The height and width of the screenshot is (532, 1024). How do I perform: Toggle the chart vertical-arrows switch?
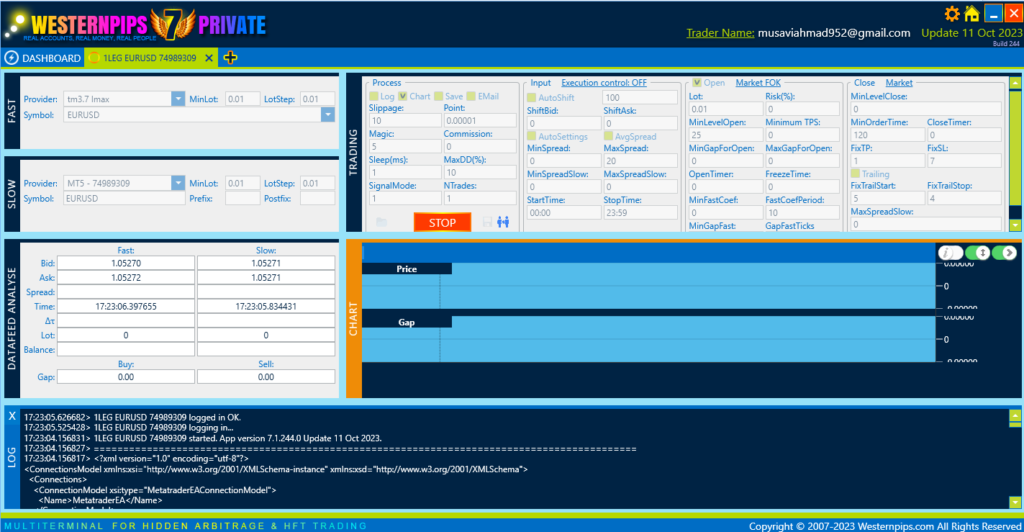pos(977,253)
